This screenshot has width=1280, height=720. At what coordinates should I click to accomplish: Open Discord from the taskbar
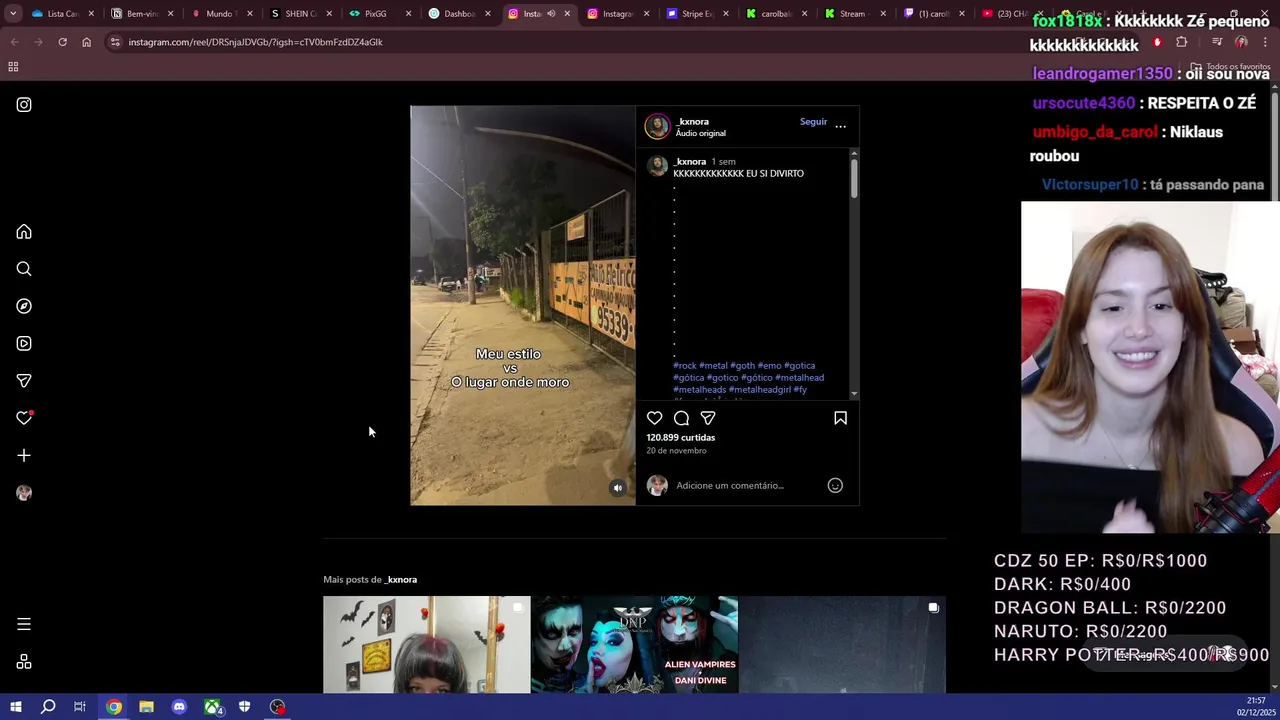179,707
